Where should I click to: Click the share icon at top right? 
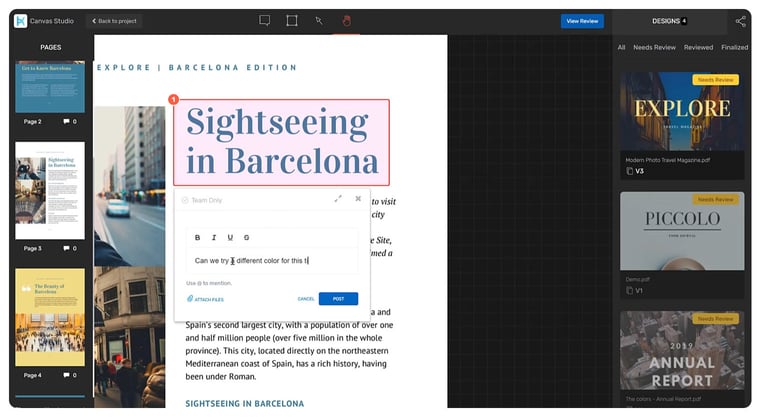click(740, 21)
